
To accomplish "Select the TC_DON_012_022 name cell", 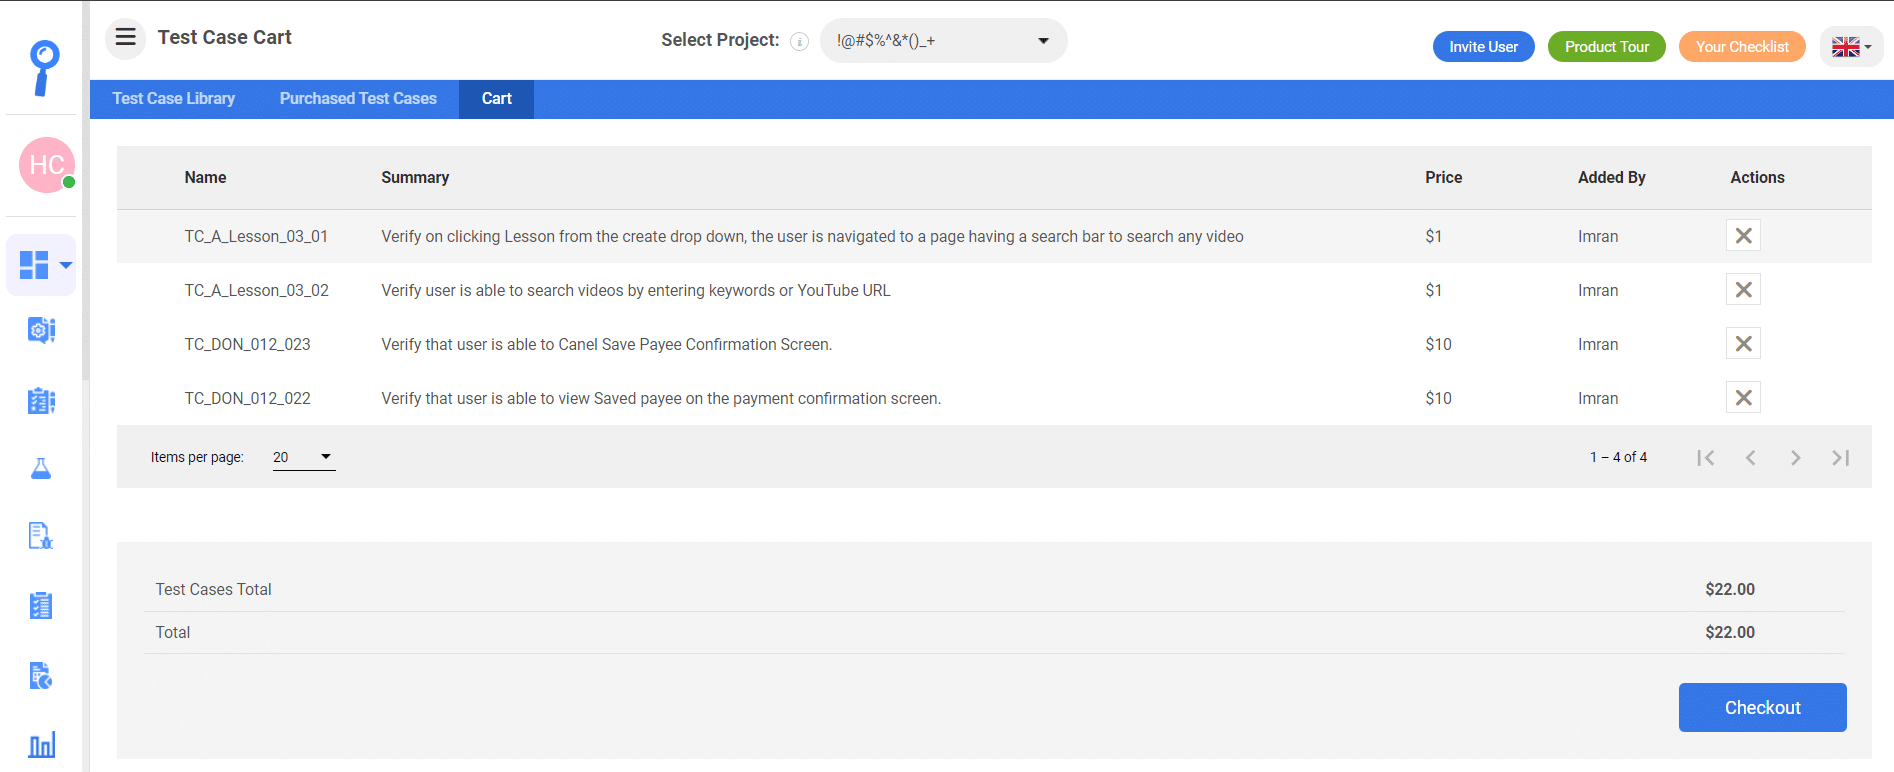I will [247, 399].
